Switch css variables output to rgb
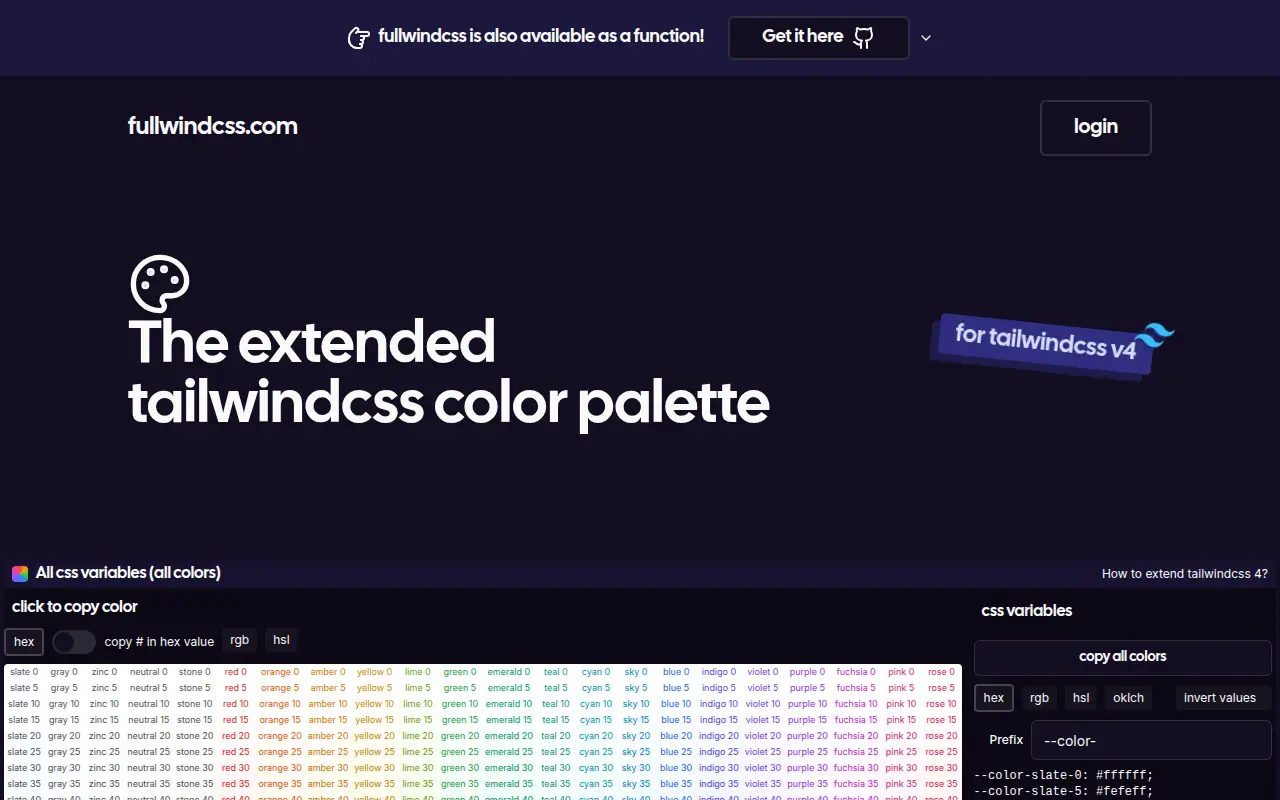This screenshot has width=1280, height=800. click(1039, 698)
